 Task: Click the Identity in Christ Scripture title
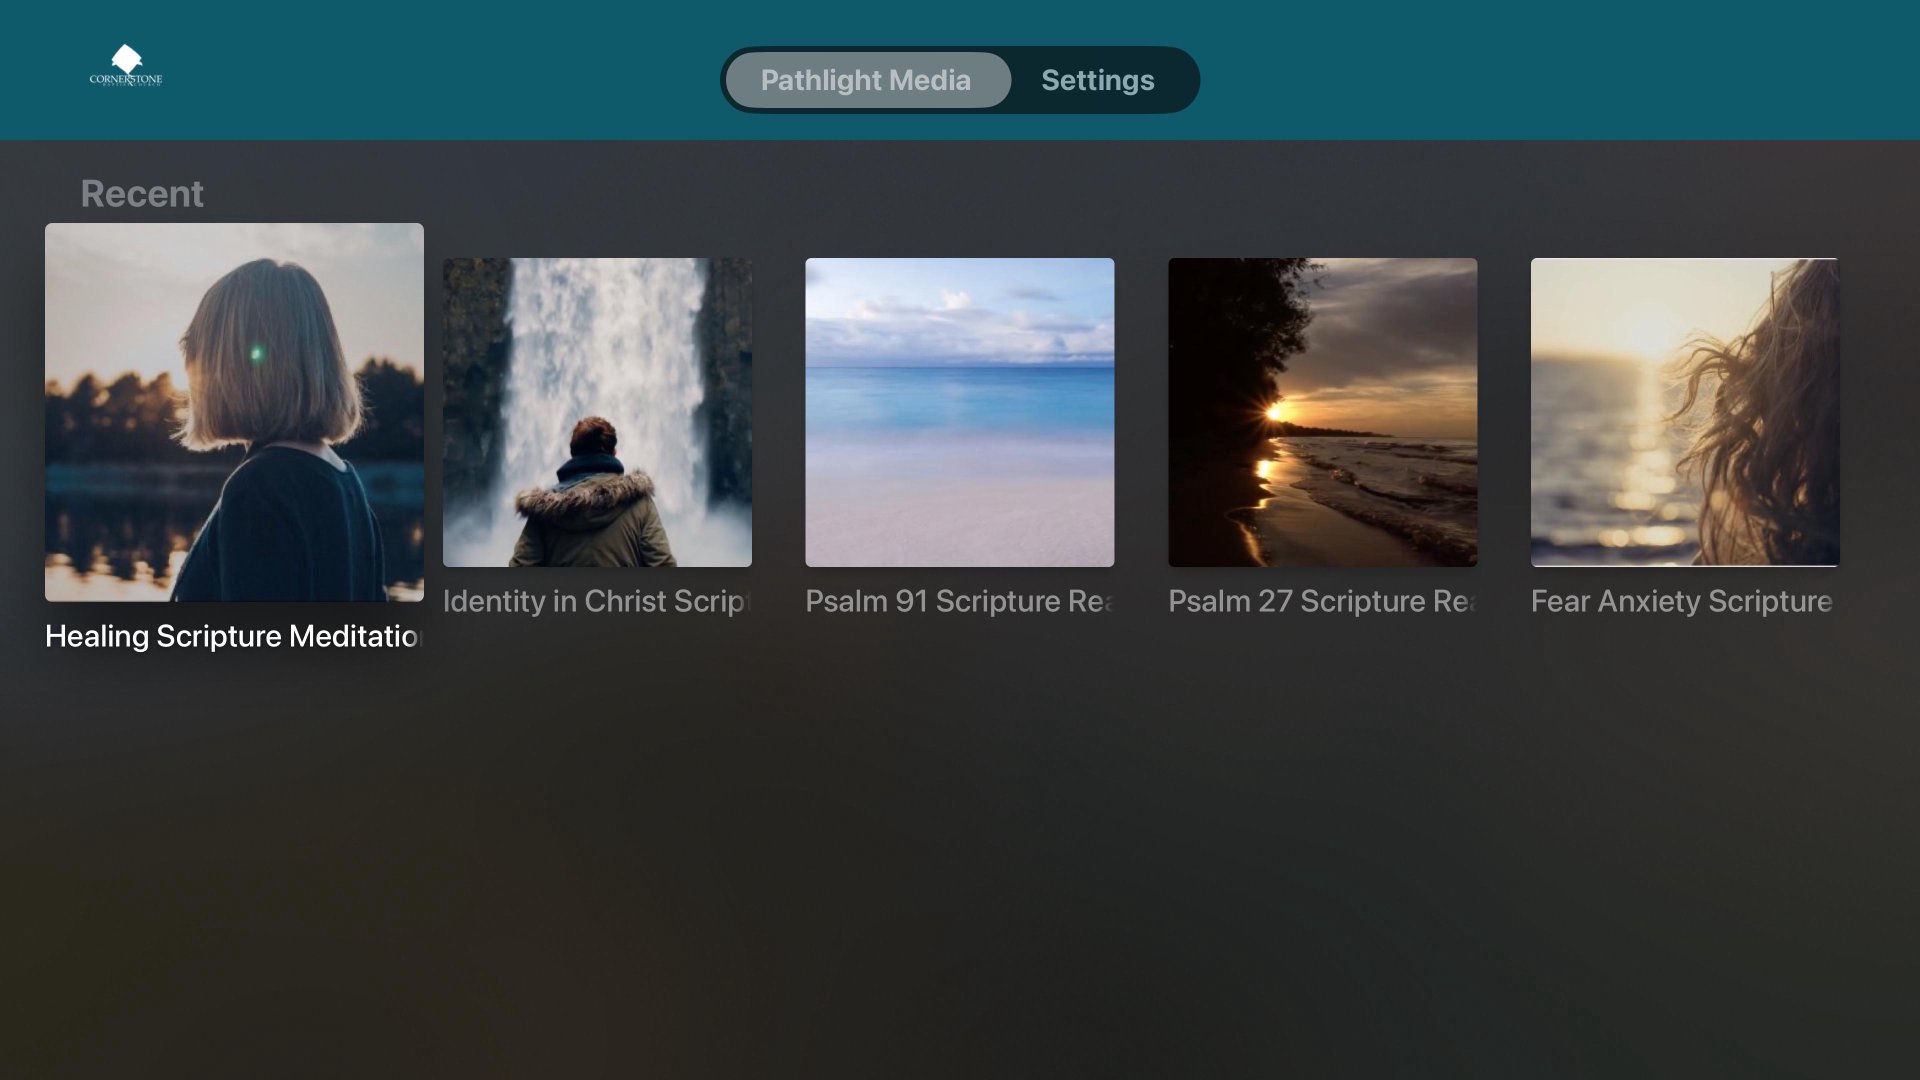tap(597, 601)
